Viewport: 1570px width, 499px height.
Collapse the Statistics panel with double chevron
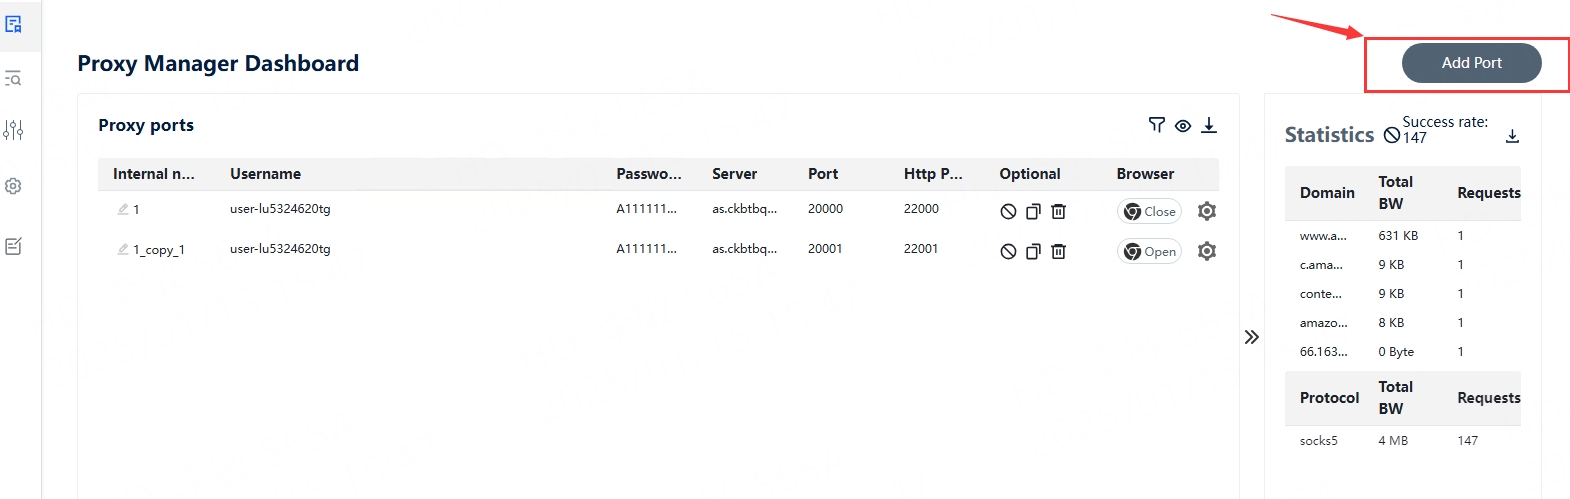click(x=1251, y=337)
